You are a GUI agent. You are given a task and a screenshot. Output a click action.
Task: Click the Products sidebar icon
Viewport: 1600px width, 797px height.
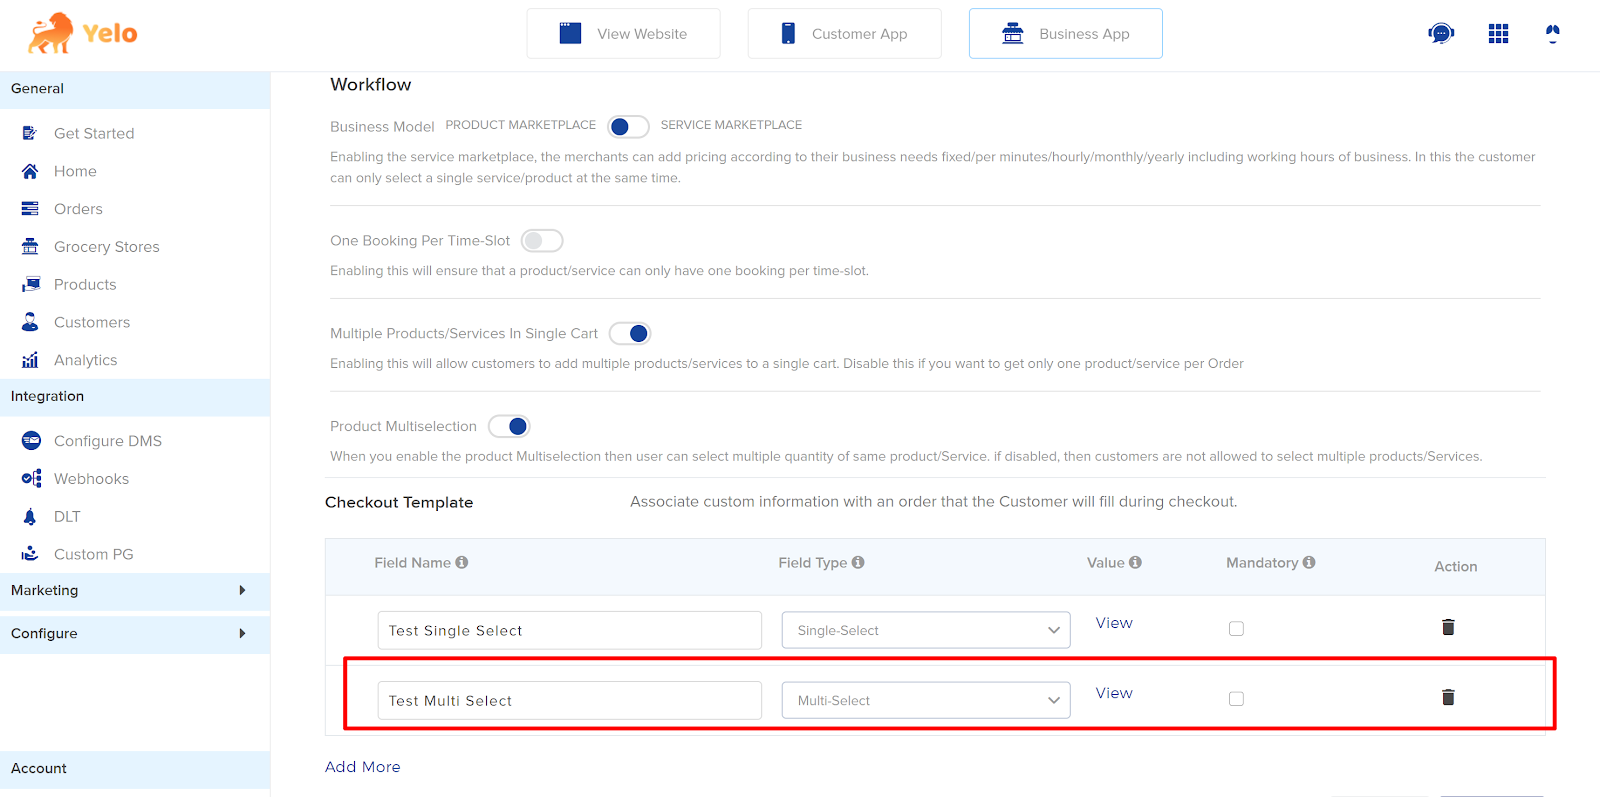[30, 284]
